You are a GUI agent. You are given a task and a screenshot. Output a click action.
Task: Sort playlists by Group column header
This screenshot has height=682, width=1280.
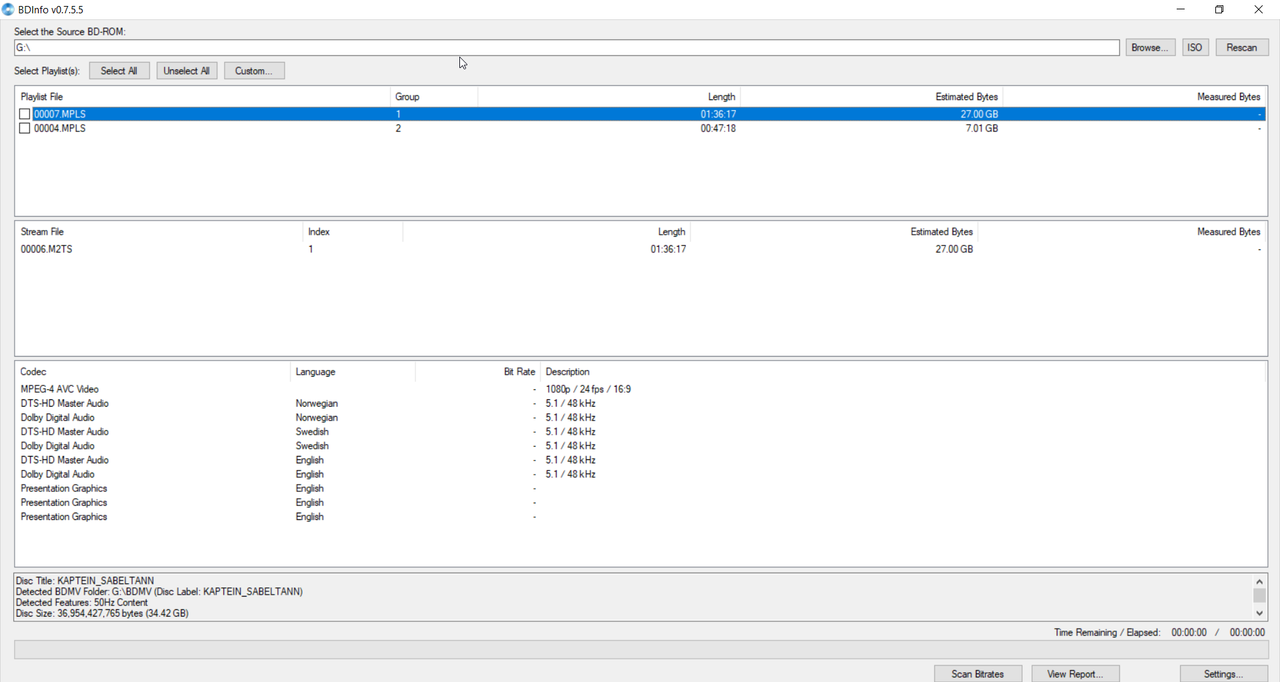tap(434, 97)
